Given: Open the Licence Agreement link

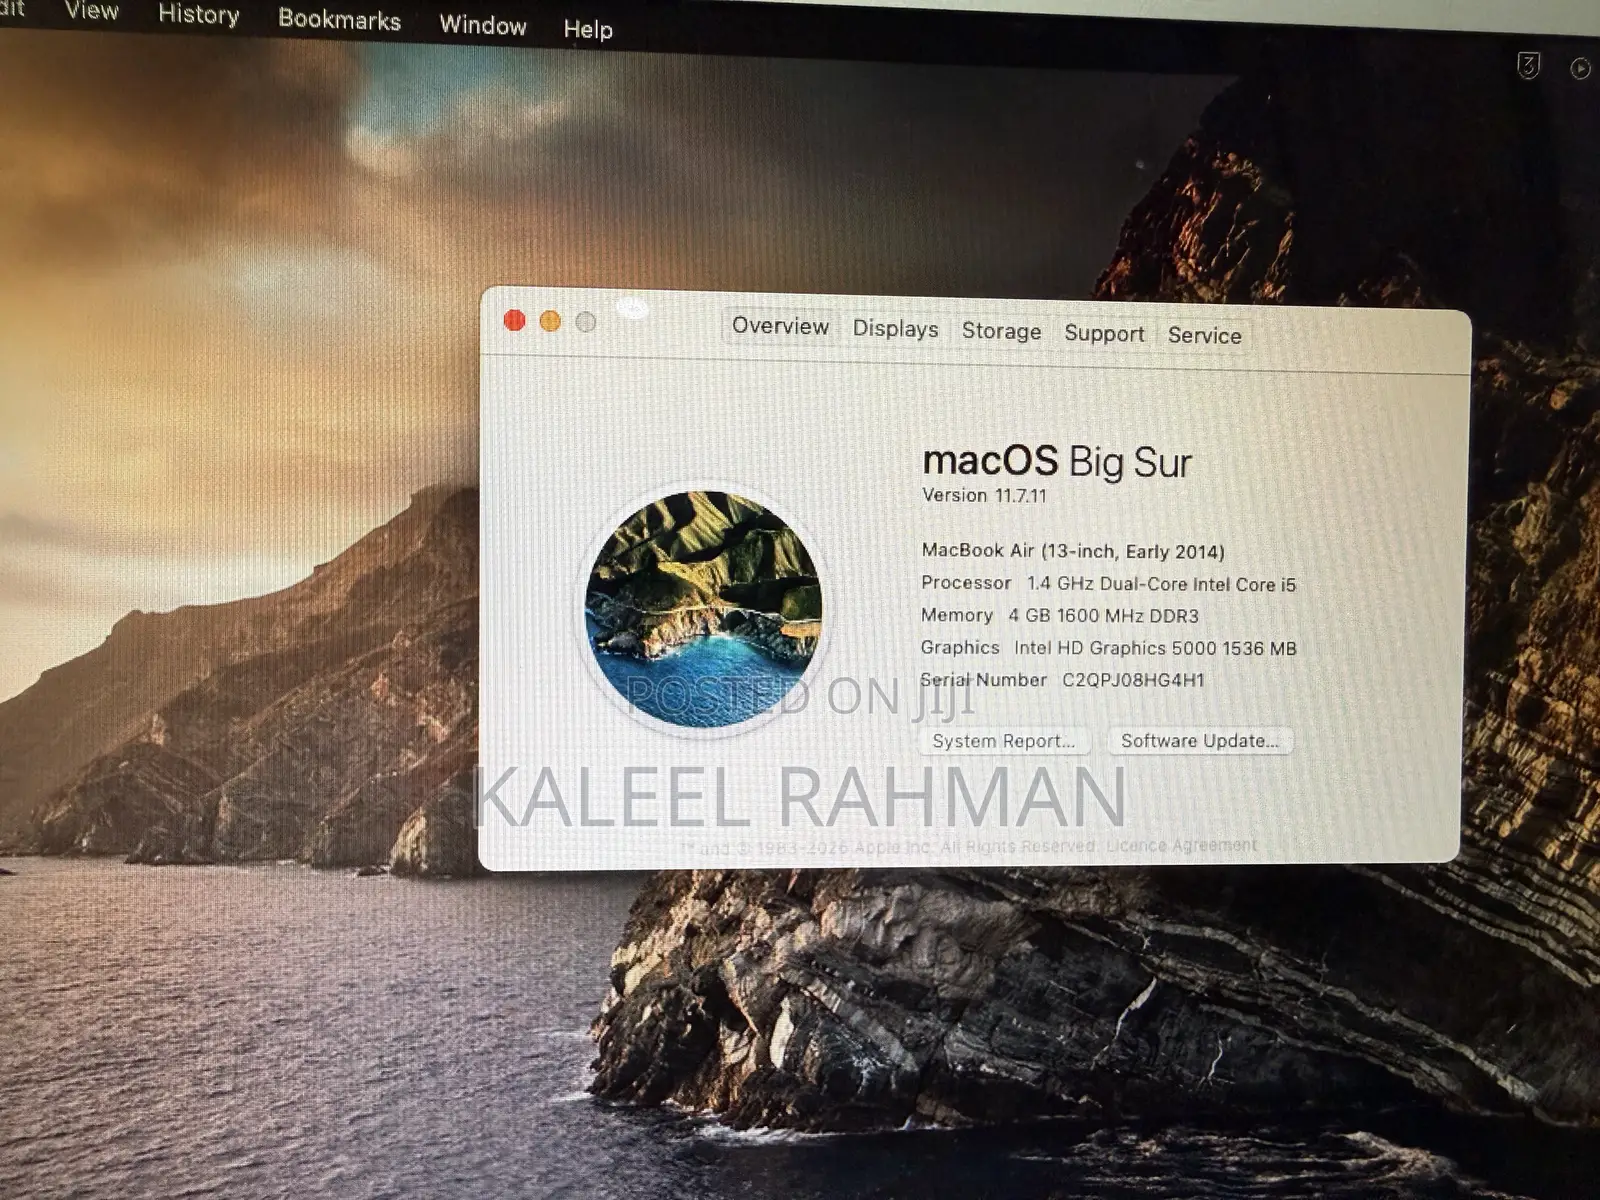Looking at the screenshot, I should [1181, 846].
